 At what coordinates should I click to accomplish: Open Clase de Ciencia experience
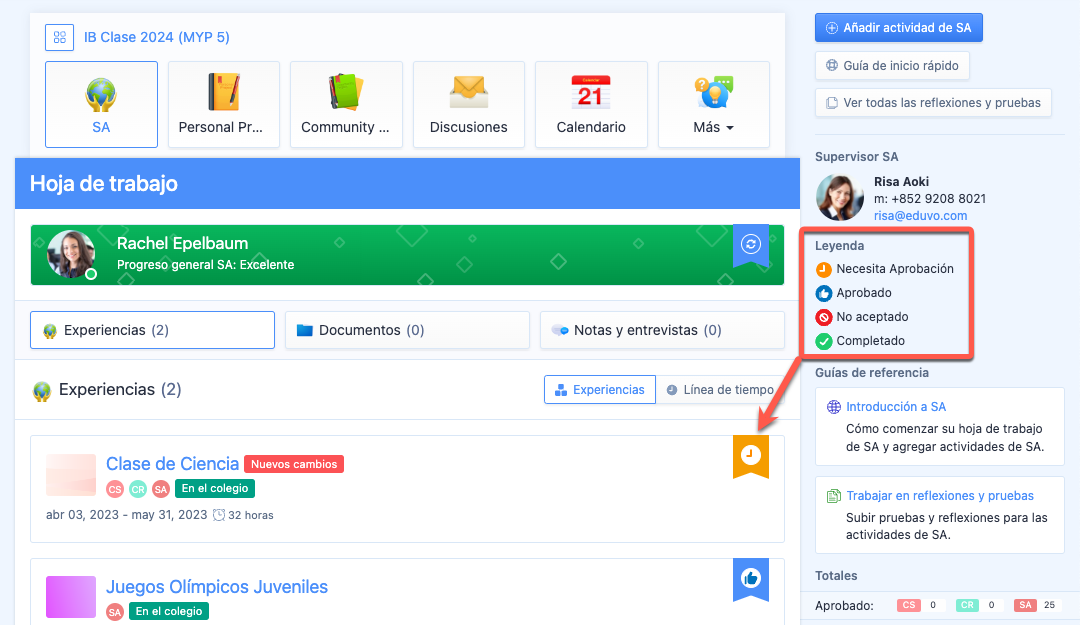(x=172, y=464)
